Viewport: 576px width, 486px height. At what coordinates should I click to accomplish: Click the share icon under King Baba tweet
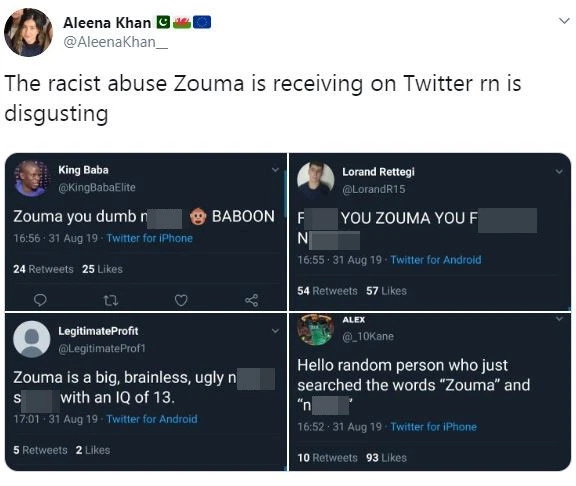[x=252, y=300]
